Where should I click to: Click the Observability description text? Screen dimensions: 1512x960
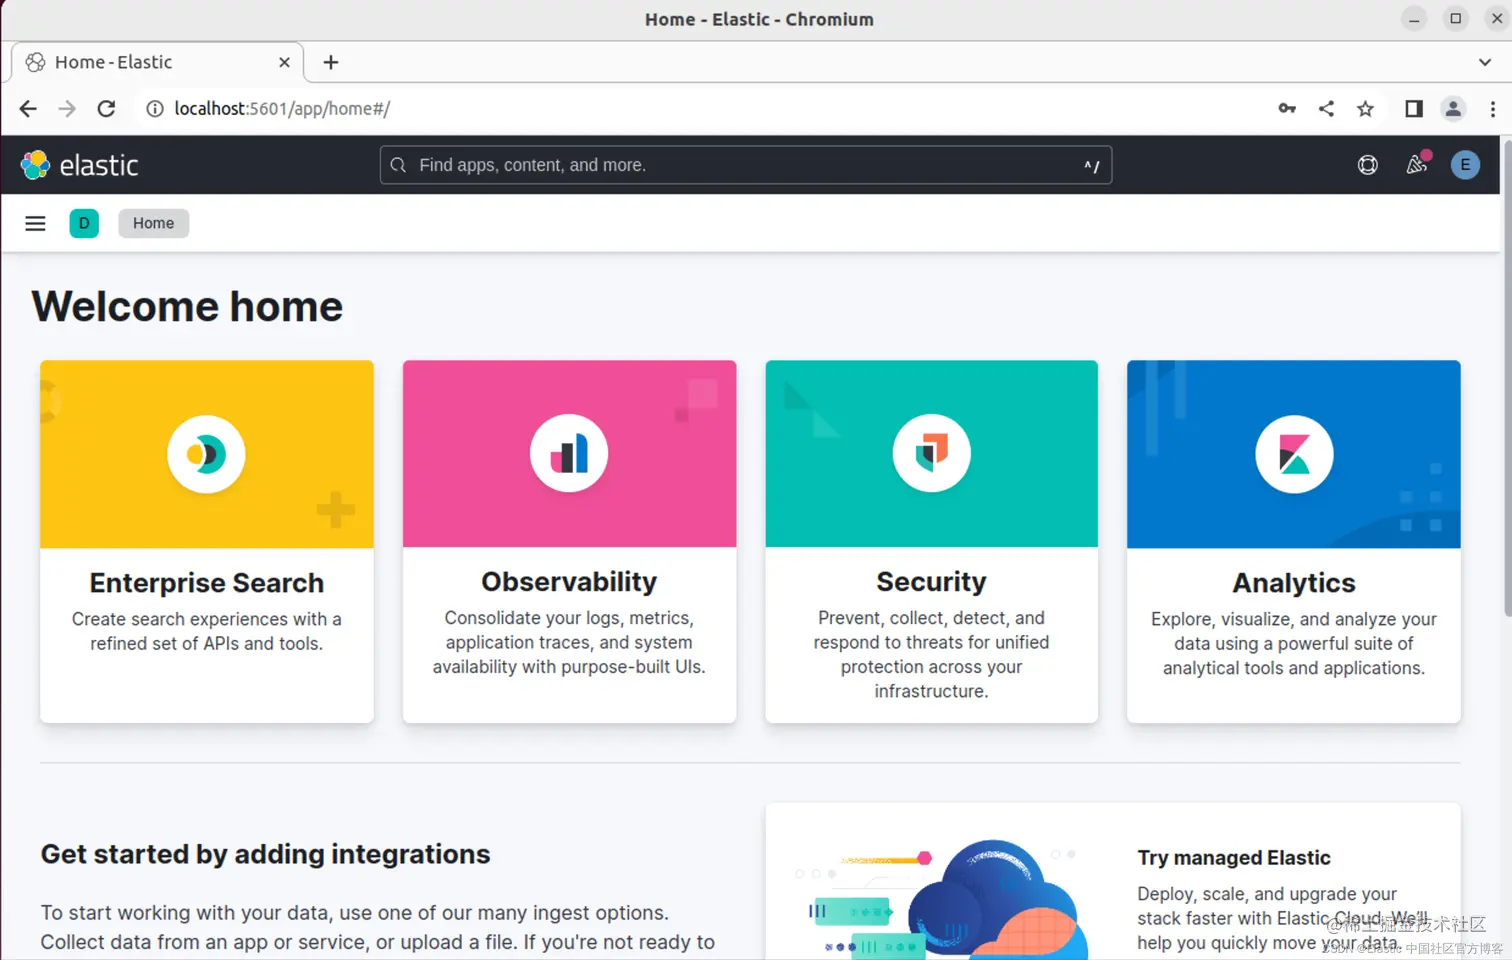click(569, 642)
